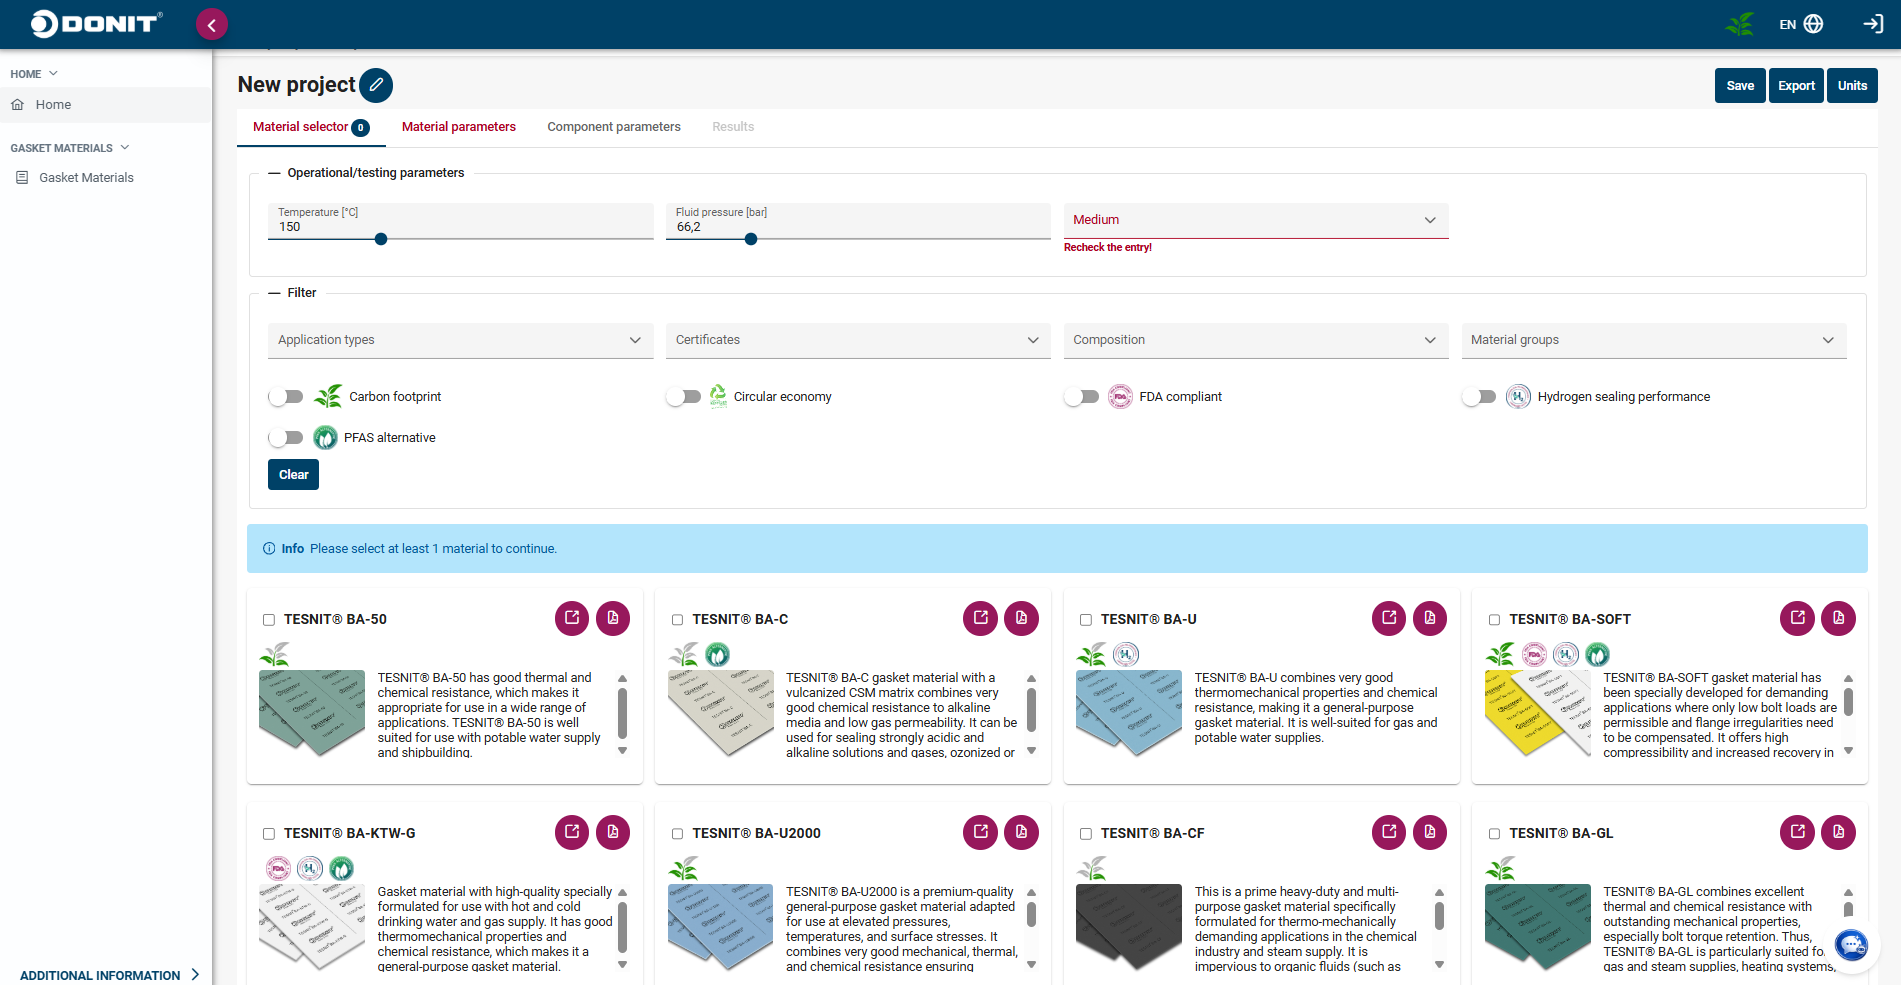This screenshot has height=985, width=1901.
Task: Open the language globe selector
Action: click(1813, 24)
